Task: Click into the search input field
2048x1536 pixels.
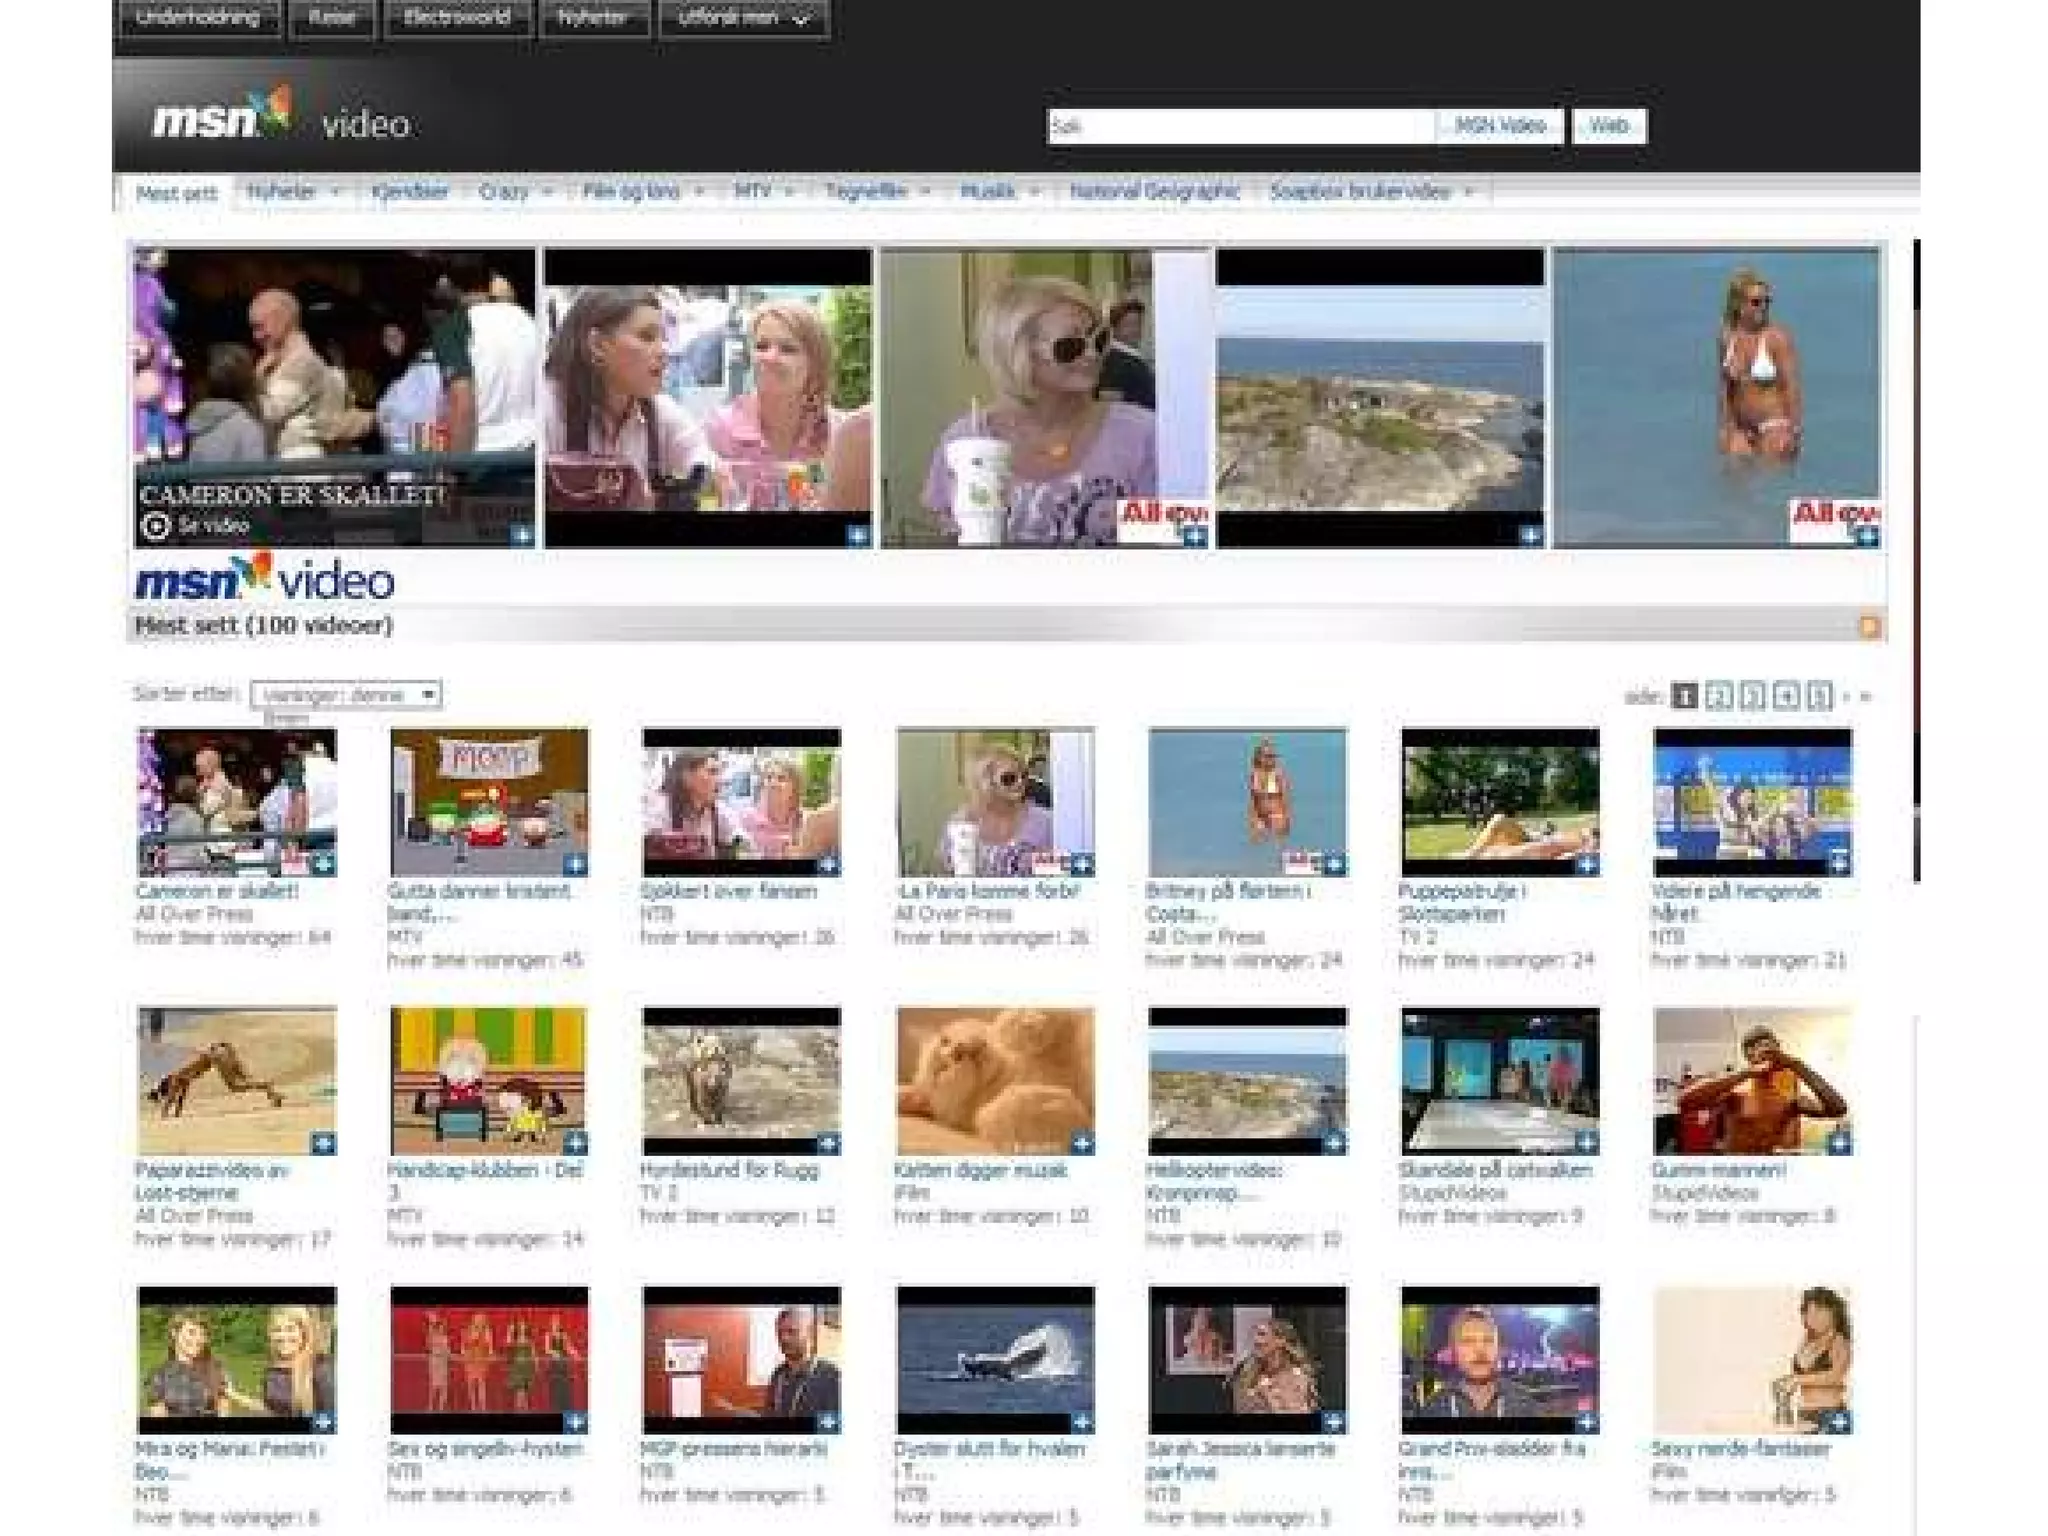Action: coord(1240,126)
